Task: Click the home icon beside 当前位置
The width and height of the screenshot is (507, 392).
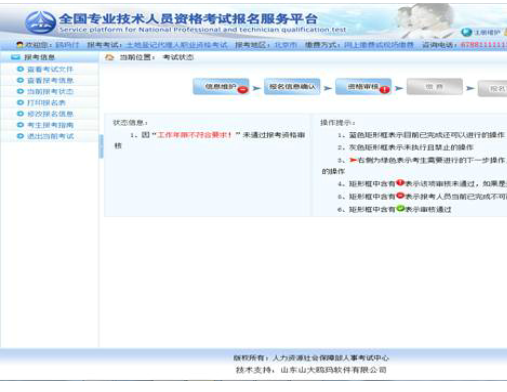Action: pos(110,57)
